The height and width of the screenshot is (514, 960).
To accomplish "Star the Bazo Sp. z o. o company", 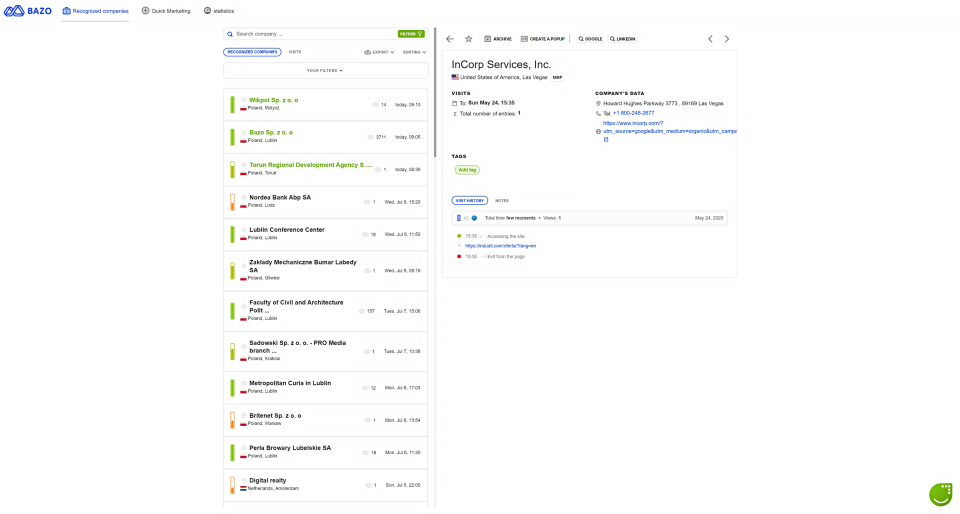I will point(244,132).
